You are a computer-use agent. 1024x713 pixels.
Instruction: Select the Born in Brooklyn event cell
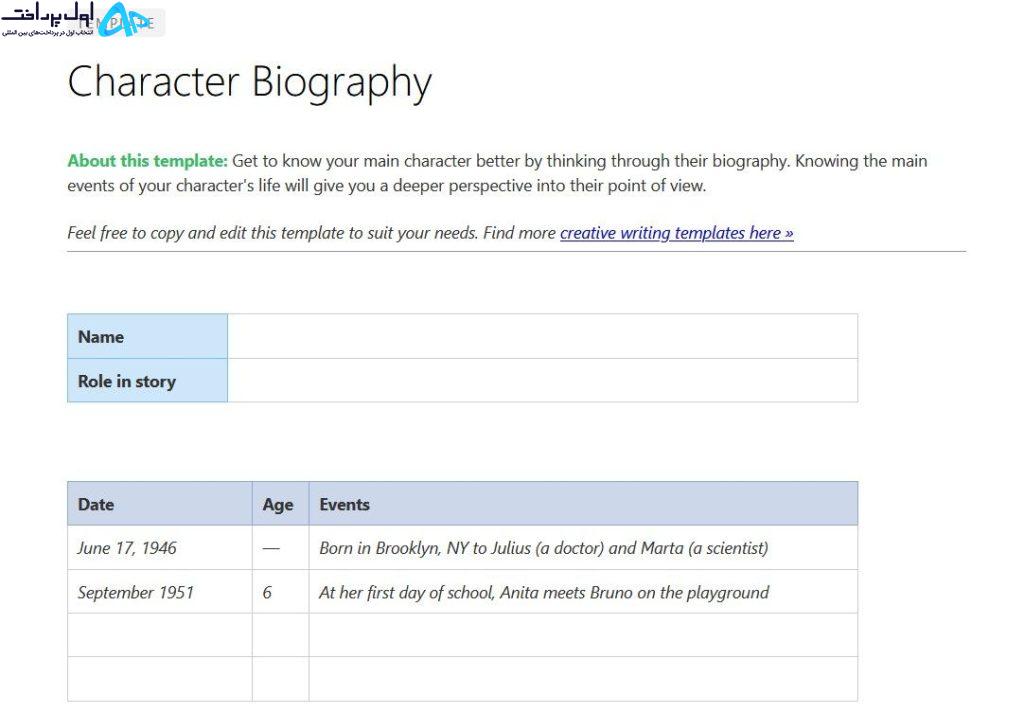coord(583,548)
